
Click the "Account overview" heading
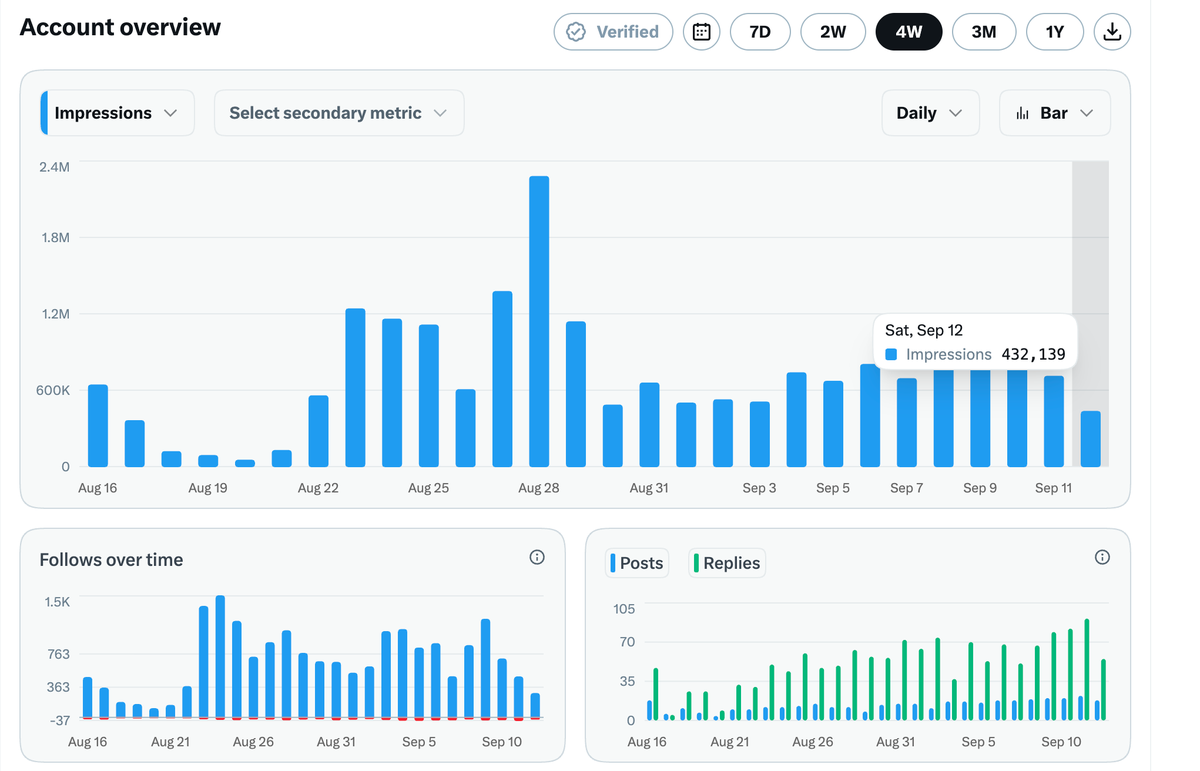[x=120, y=27]
